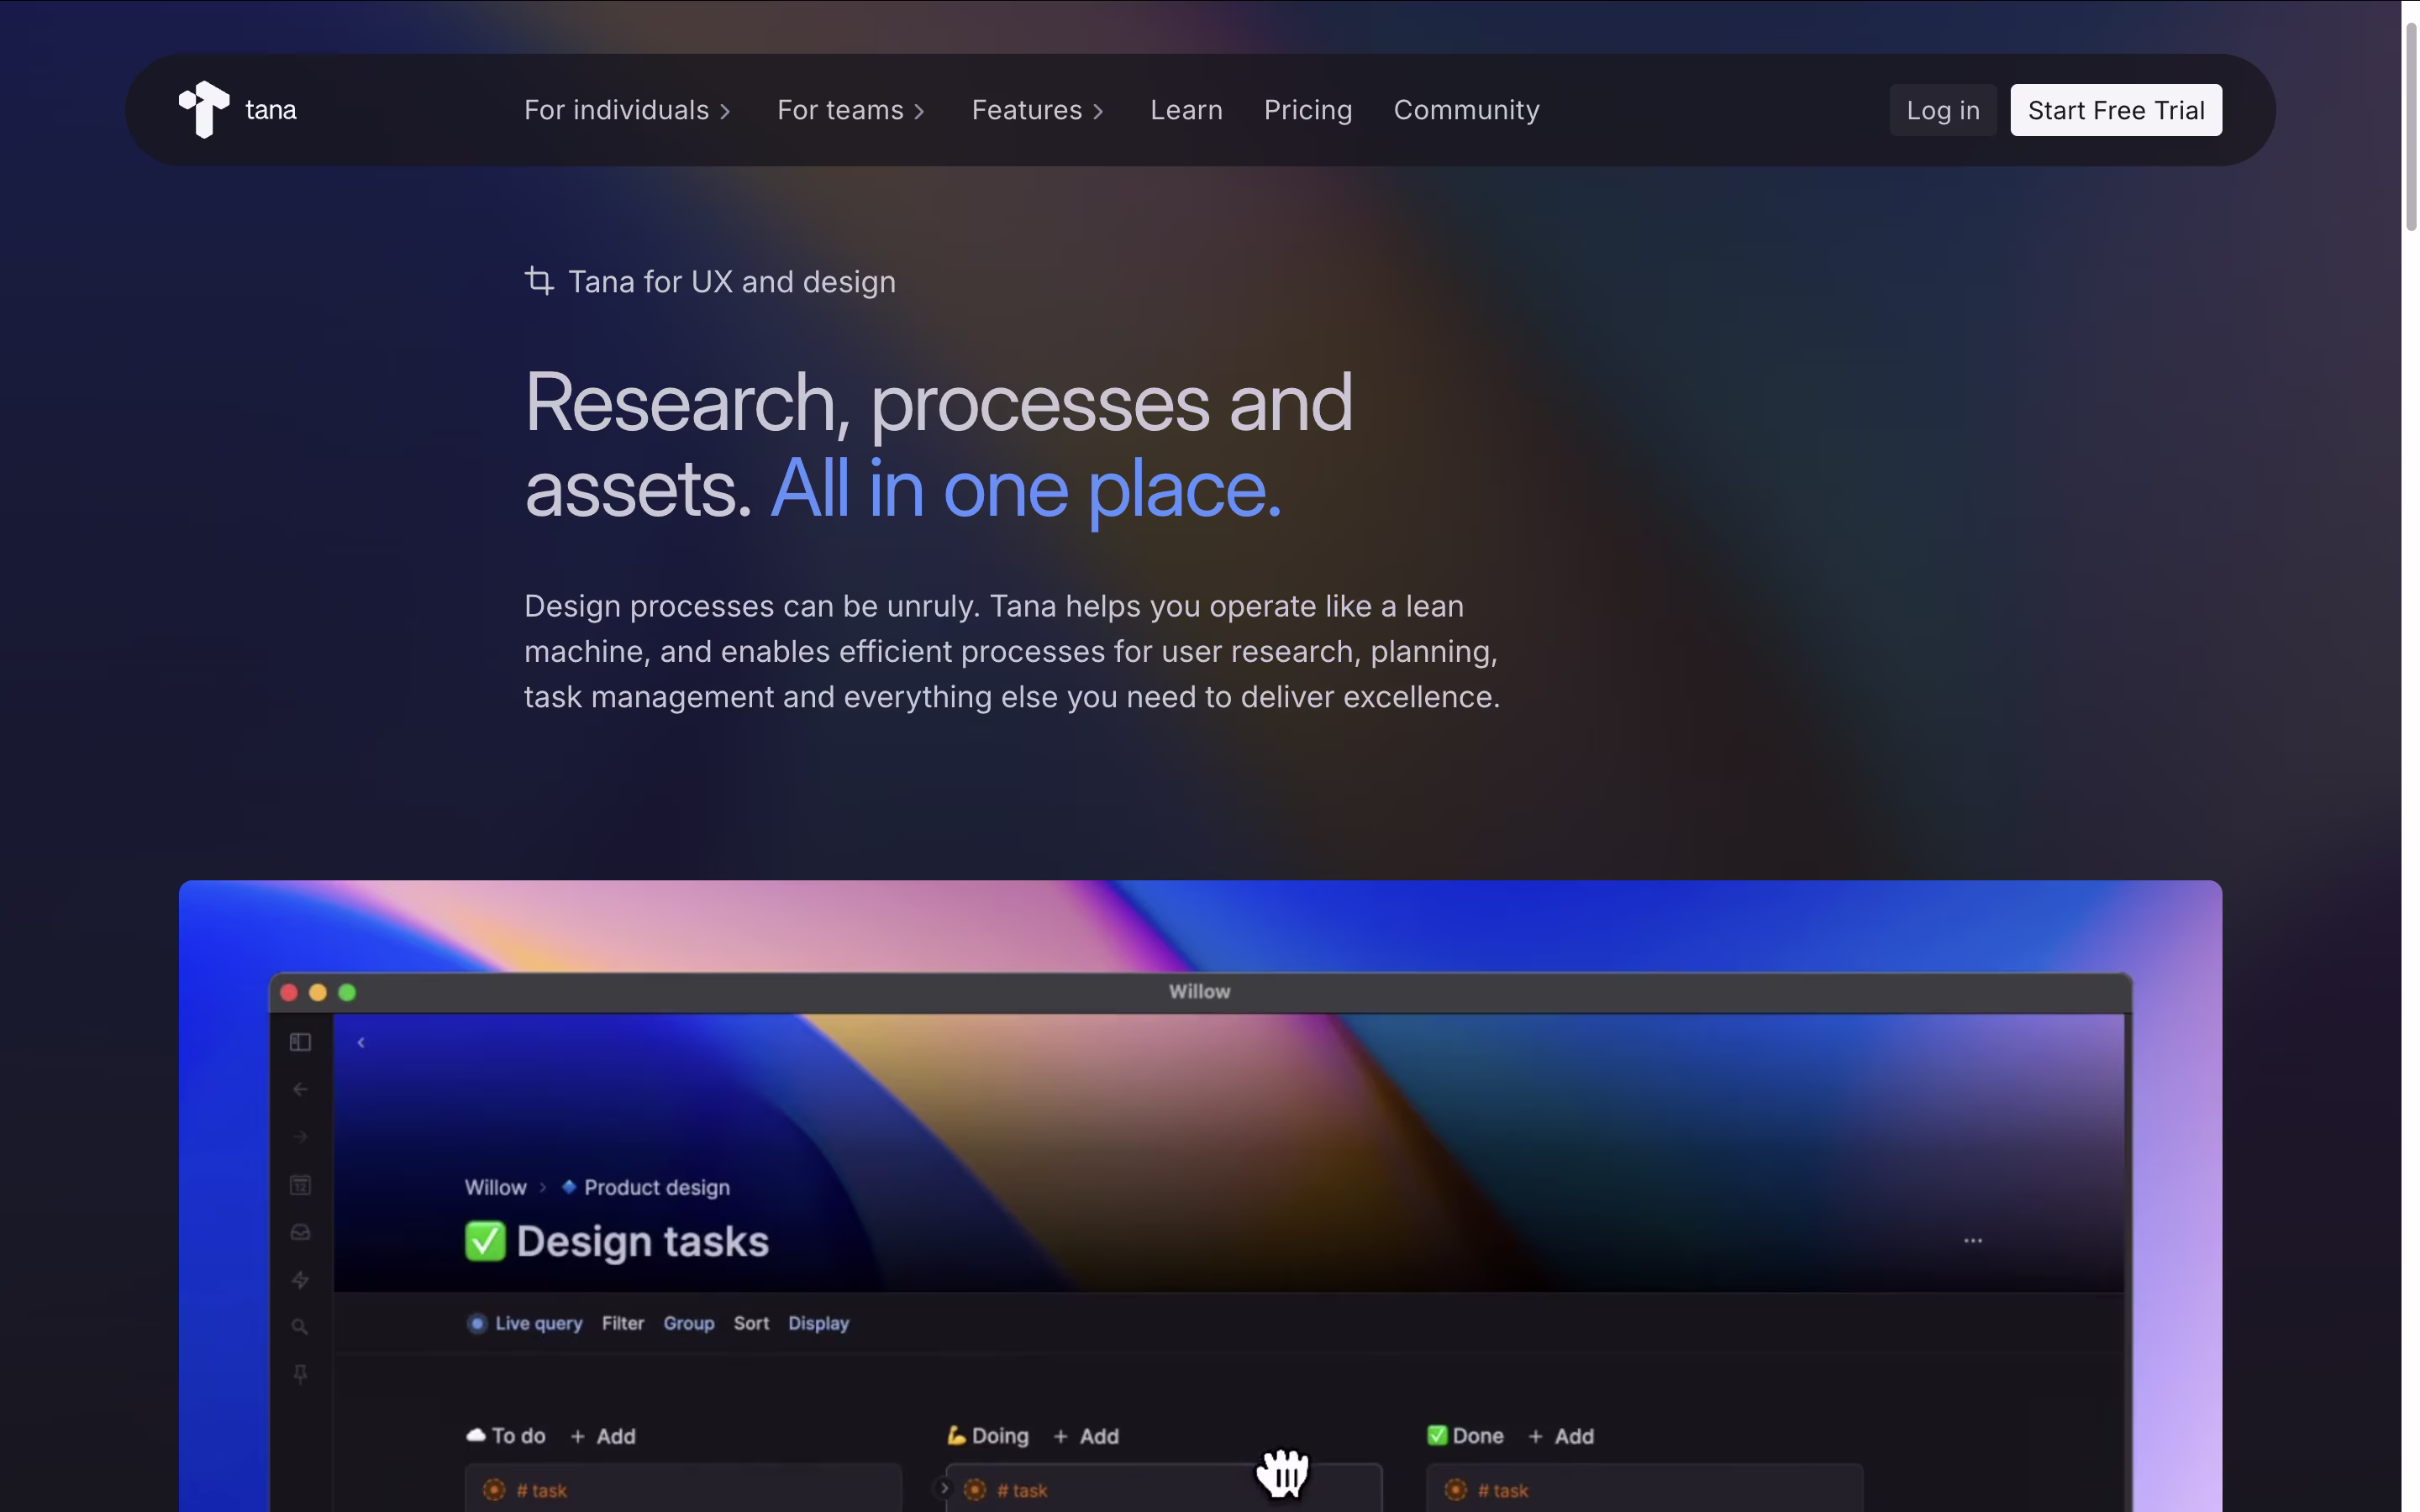Expand the For teams menu
Image resolution: width=2420 pixels, height=1512 pixels.
pos(851,110)
